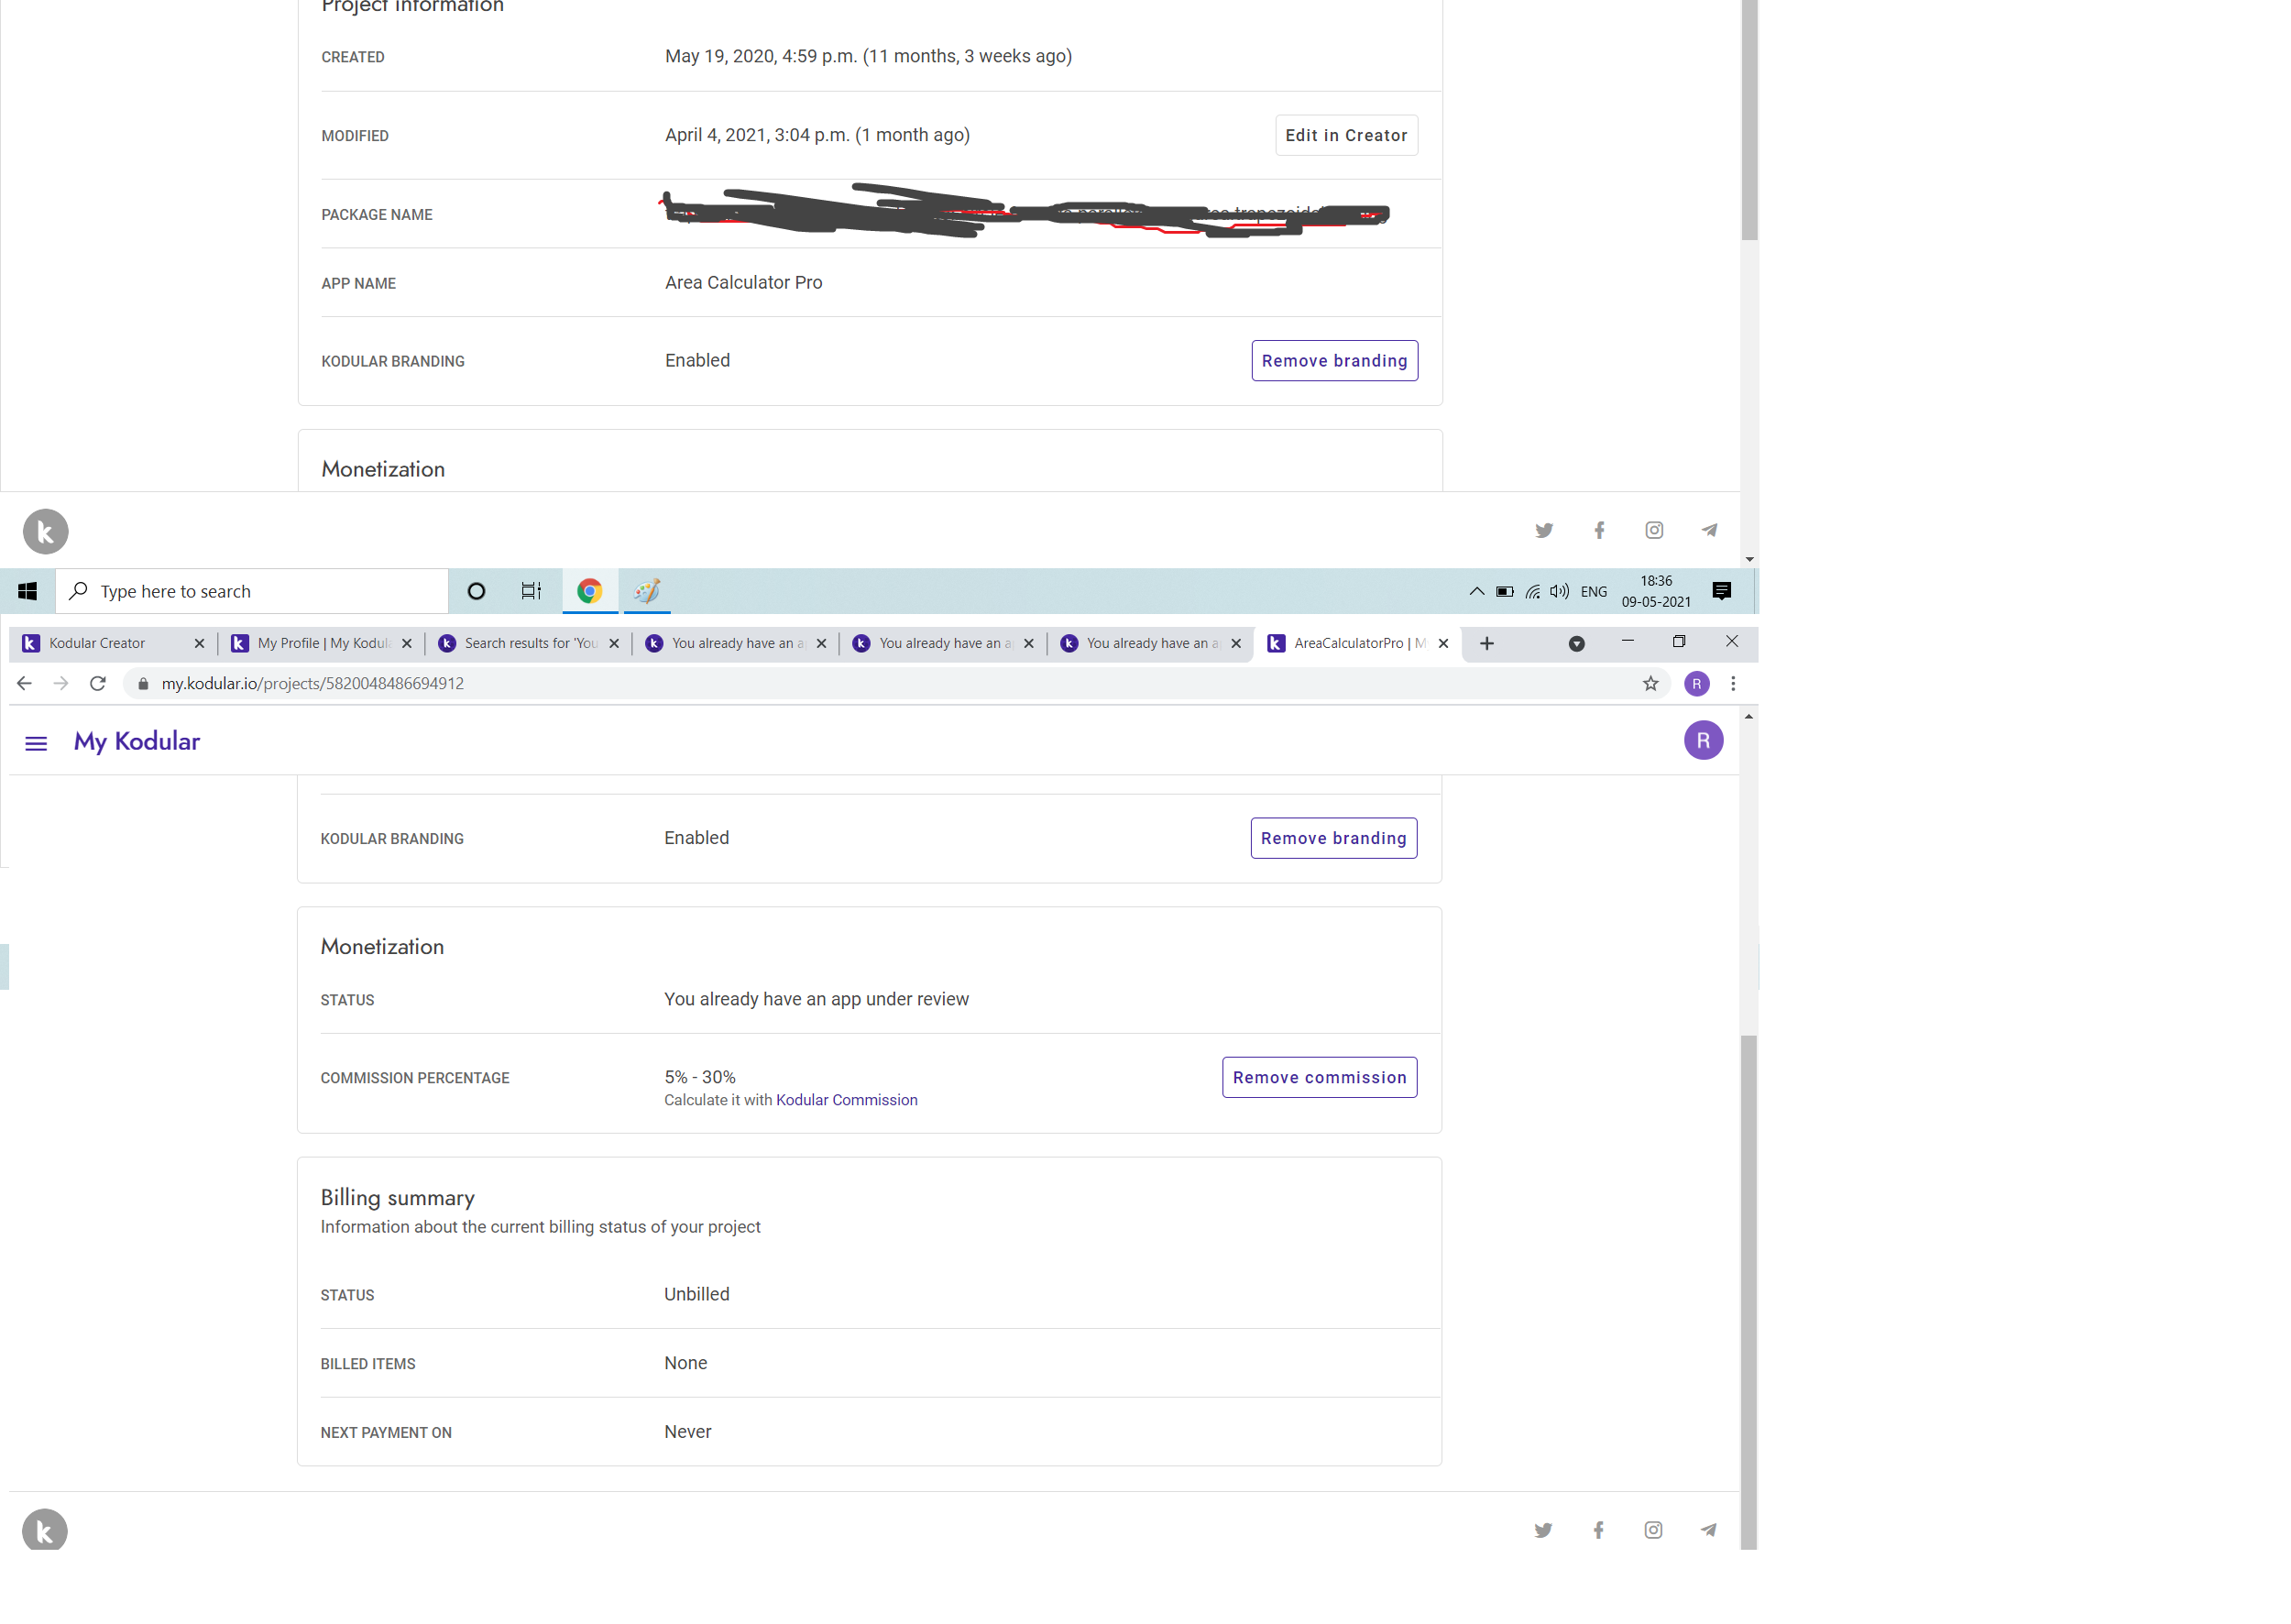Click the purple R account avatar below the address bar
Viewport: 2291px width, 1624px height.
click(1703, 741)
